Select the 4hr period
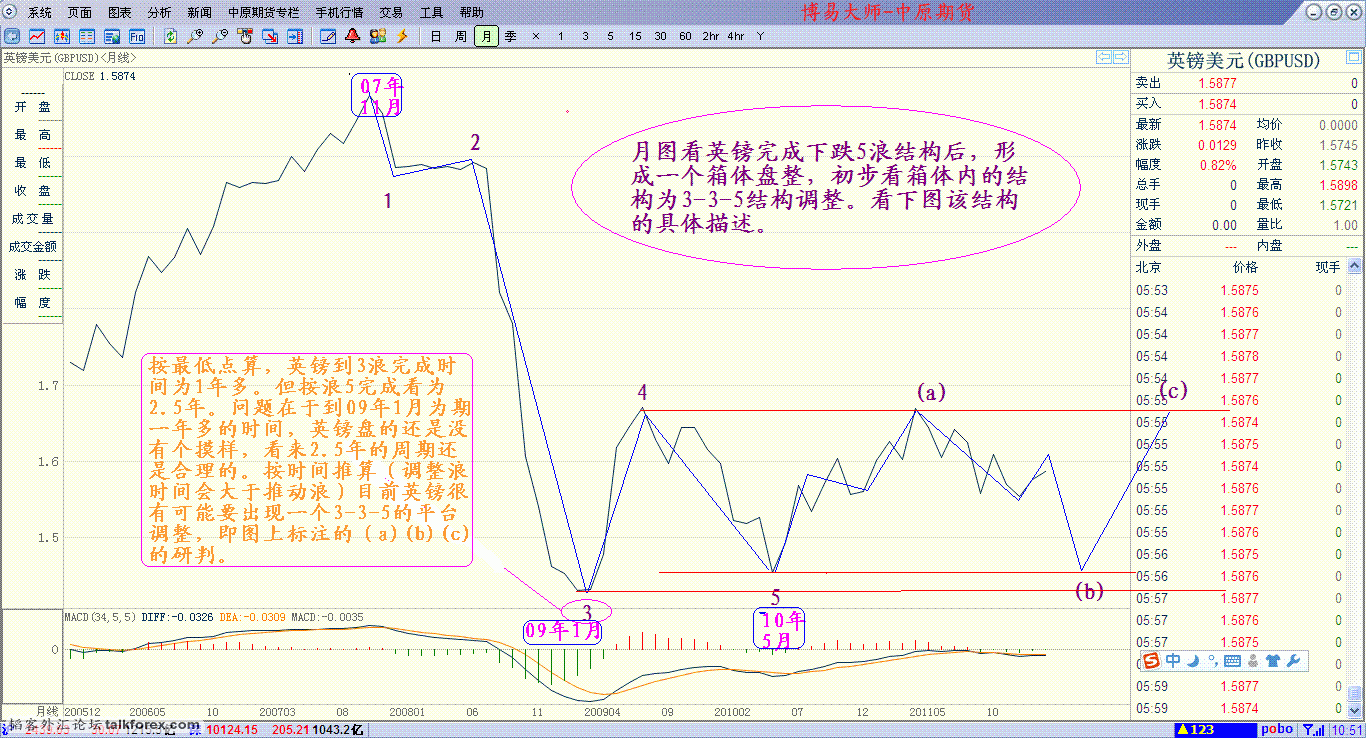 pos(736,36)
